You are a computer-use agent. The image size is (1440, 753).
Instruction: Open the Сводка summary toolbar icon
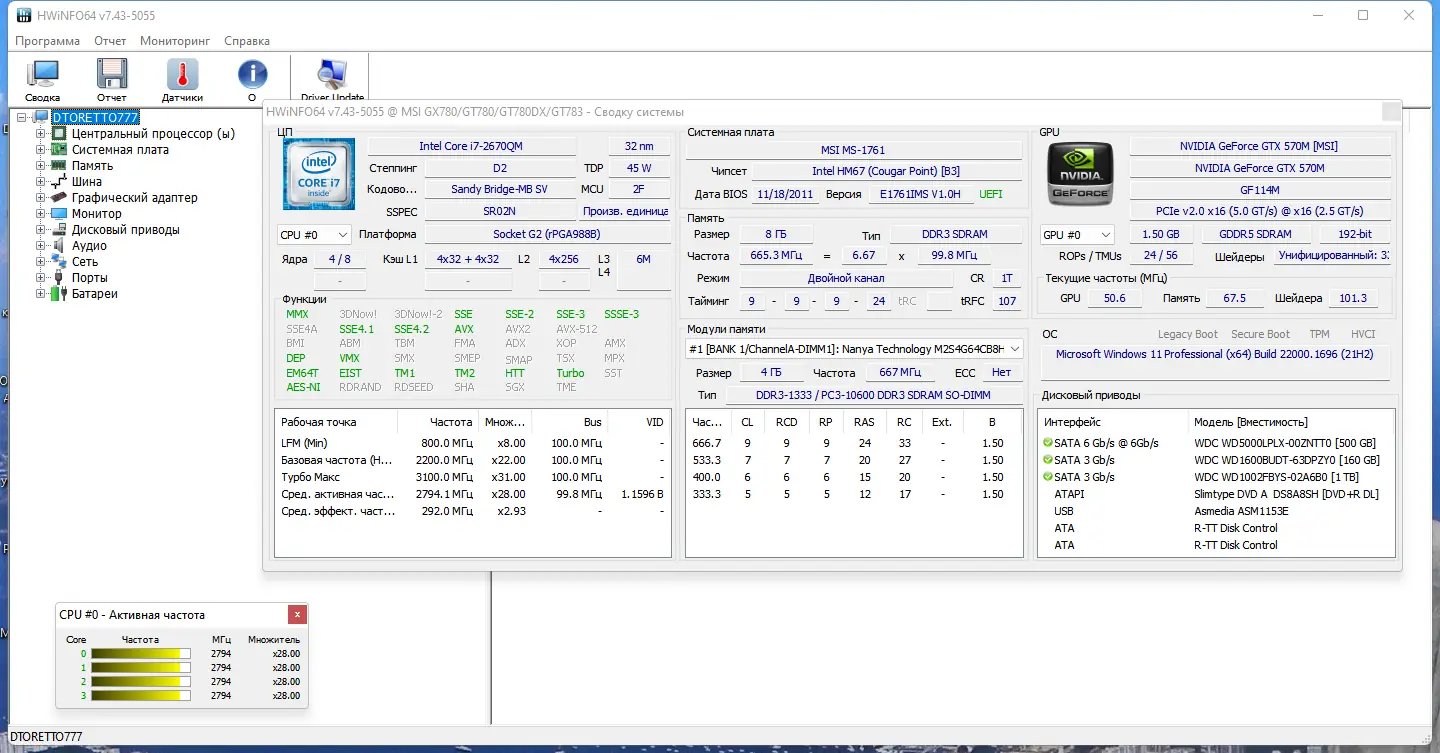[x=43, y=79]
